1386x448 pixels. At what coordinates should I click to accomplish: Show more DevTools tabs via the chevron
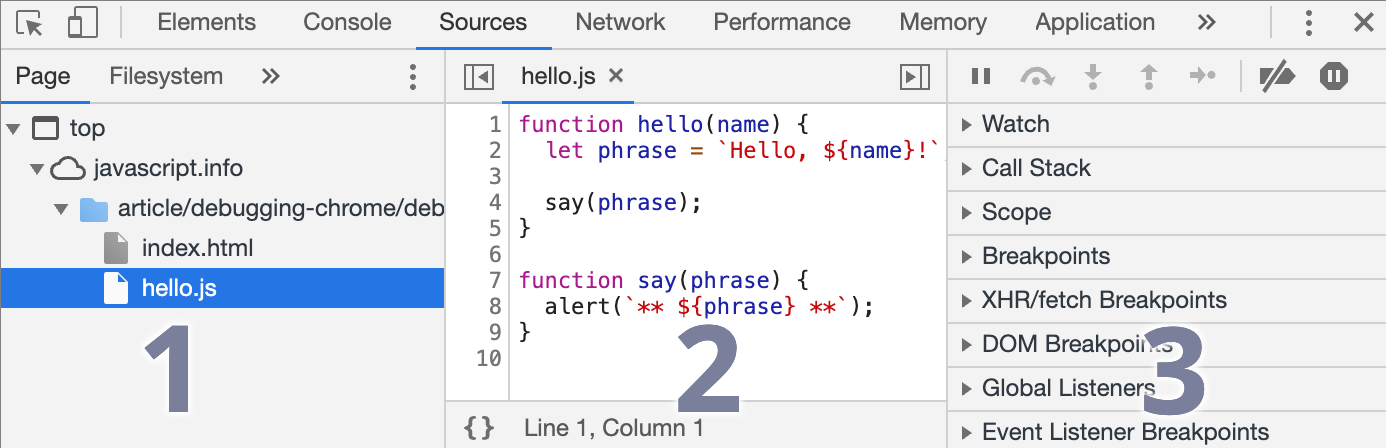pyautogui.click(x=1206, y=22)
